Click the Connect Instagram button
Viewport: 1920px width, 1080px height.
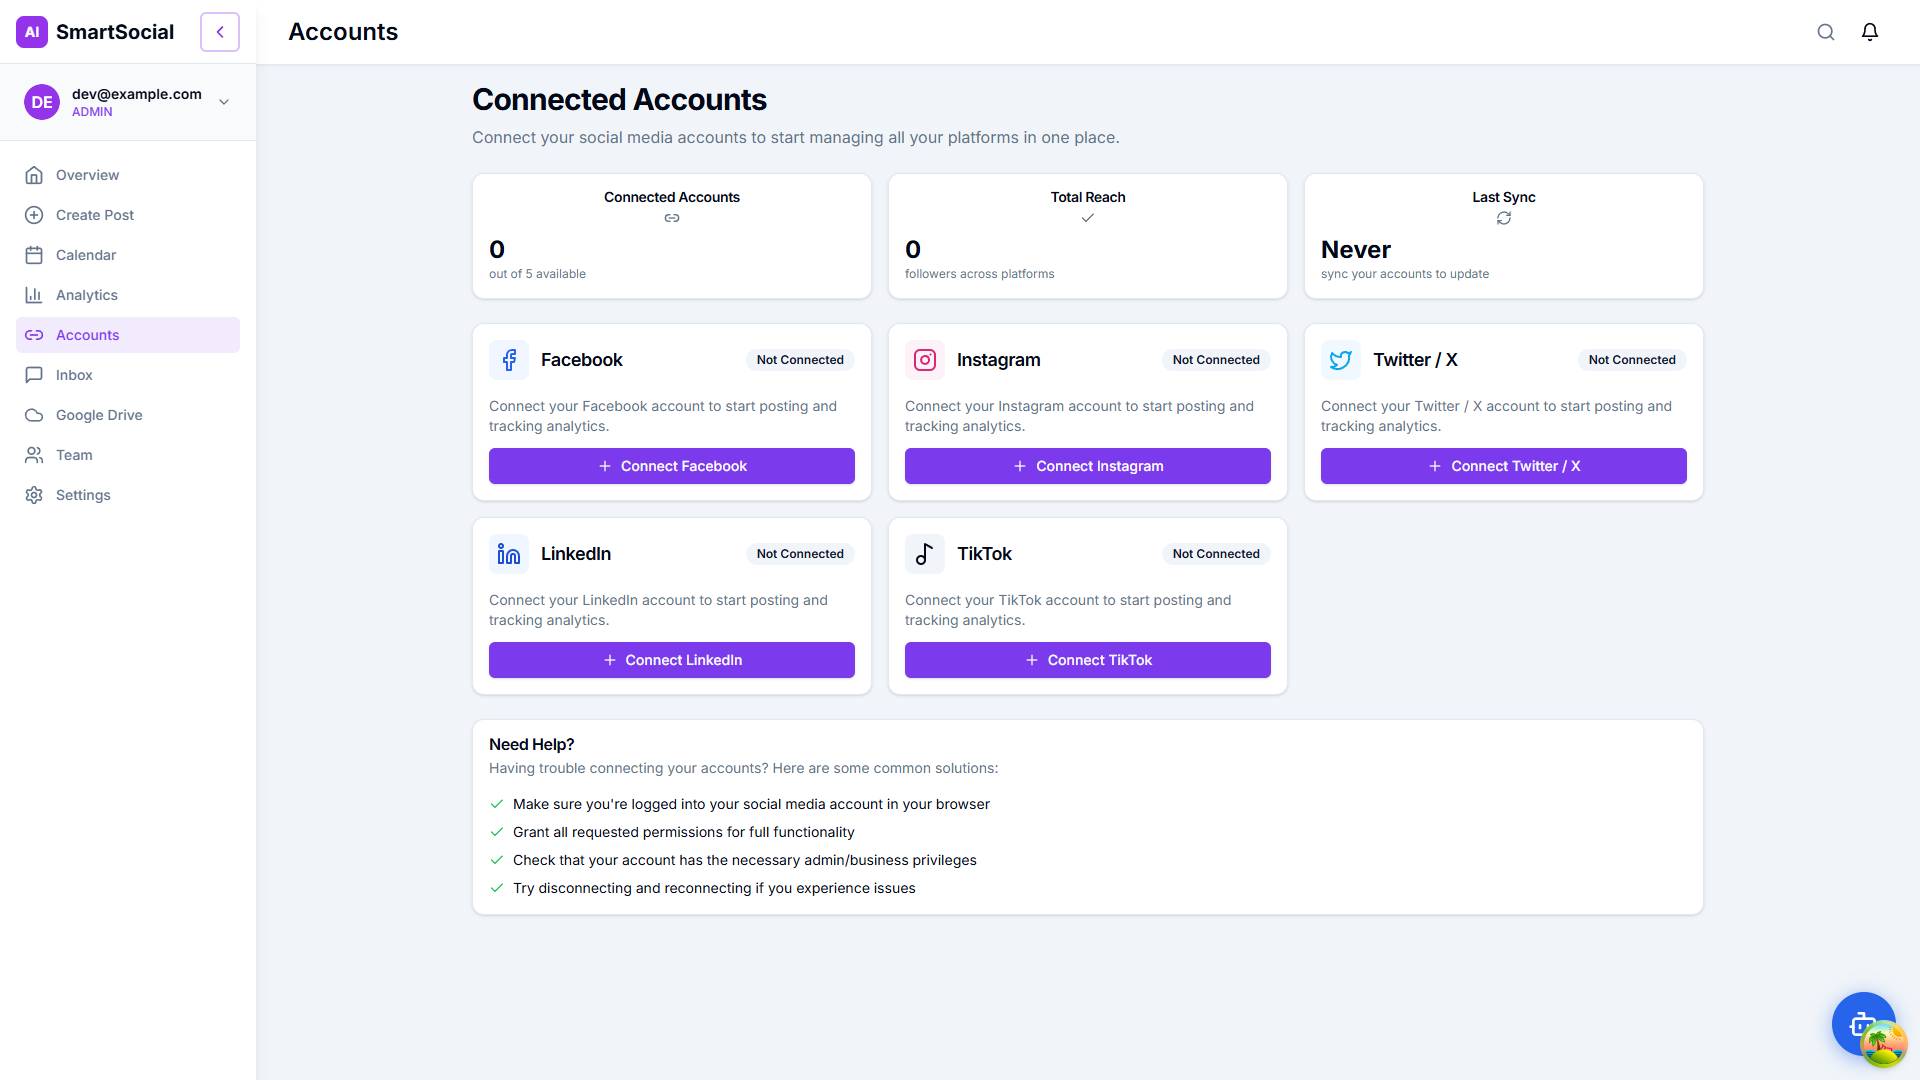[x=1087, y=465]
